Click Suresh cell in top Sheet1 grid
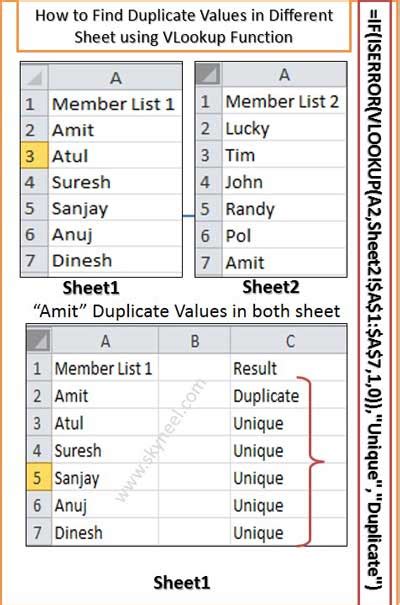The height and width of the screenshot is (605, 400). [115, 182]
